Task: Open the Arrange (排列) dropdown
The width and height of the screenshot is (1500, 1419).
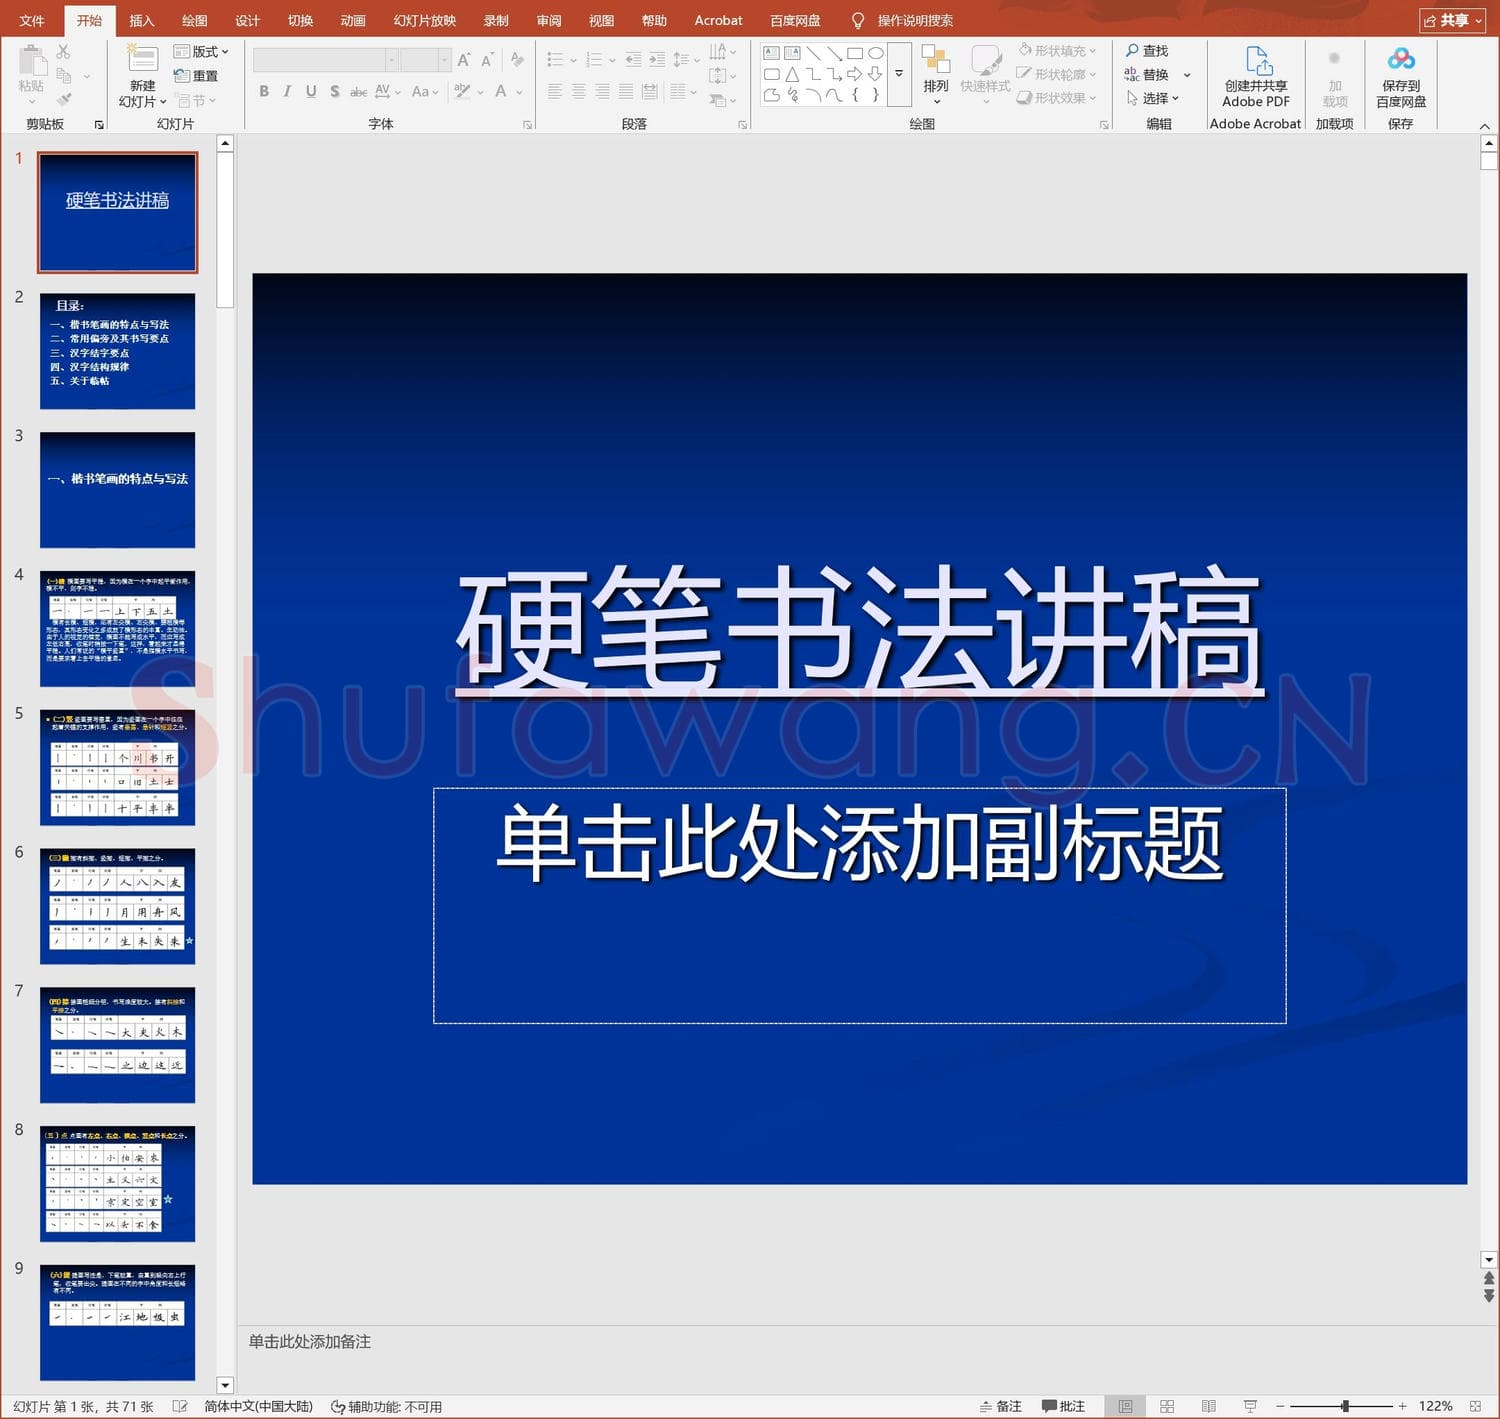Action: click(936, 75)
